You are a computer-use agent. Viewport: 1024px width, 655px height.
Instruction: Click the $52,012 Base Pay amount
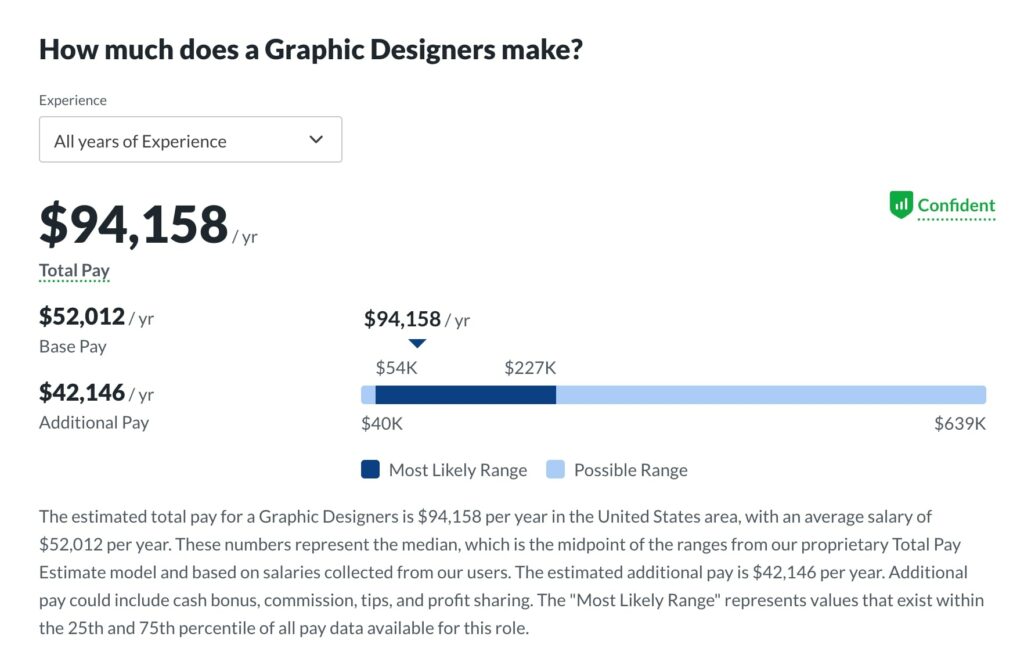pos(82,317)
